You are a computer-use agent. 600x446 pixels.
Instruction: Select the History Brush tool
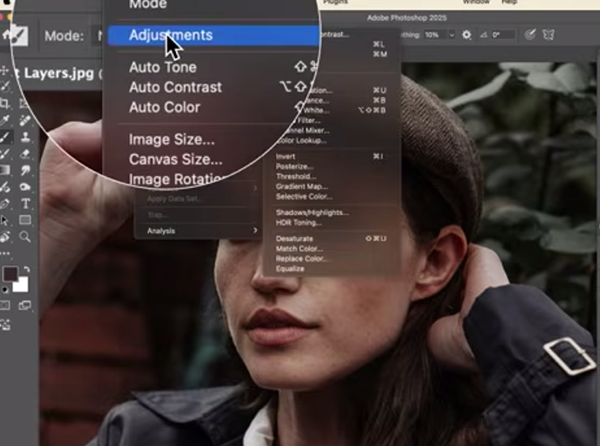pos(5,154)
